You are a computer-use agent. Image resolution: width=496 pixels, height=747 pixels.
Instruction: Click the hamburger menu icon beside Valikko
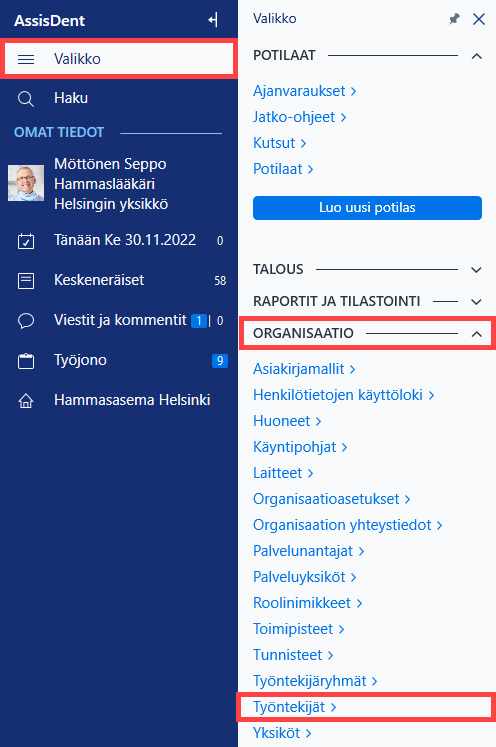click(x=26, y=59)
